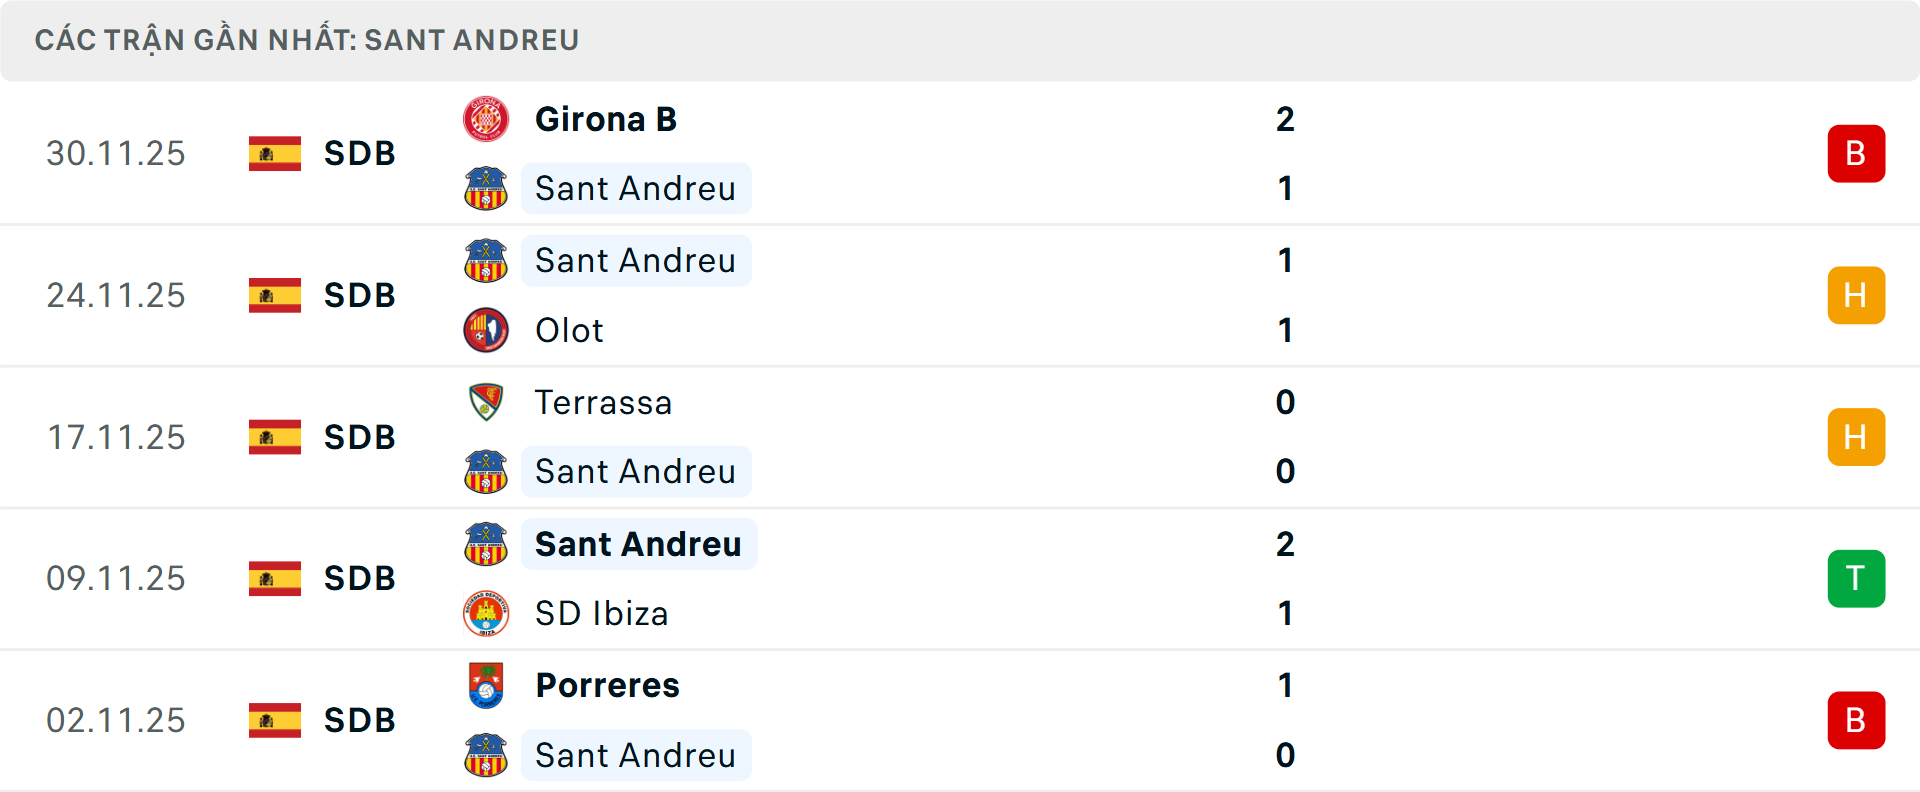Click the SD Ibiza club crest
Image resolution: width=1920 pixels, height=792 pixels.
(x=486, y=613)
